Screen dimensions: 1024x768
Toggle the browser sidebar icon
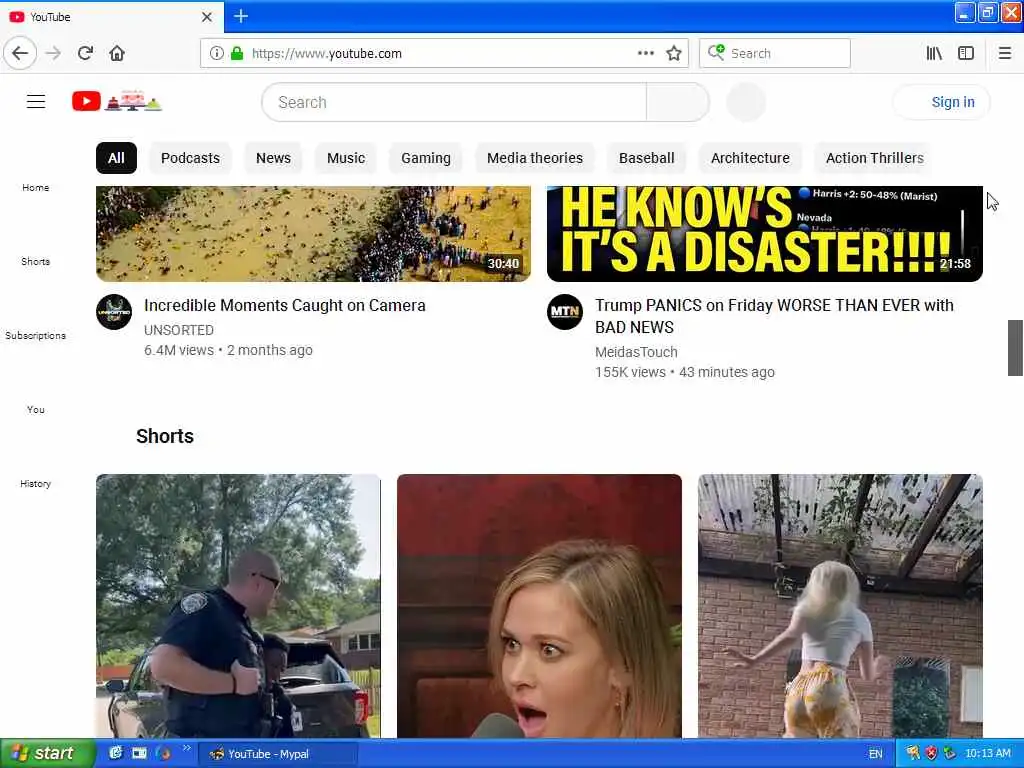966,53
